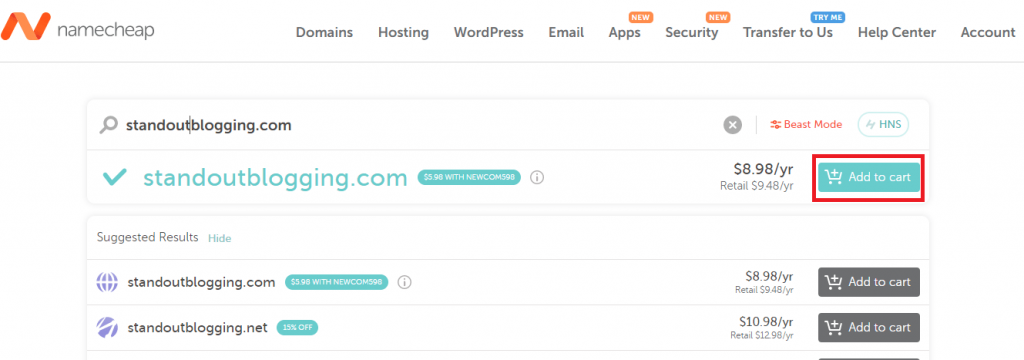Click the standoutblogging.net domain name

(x=197, y=328)
